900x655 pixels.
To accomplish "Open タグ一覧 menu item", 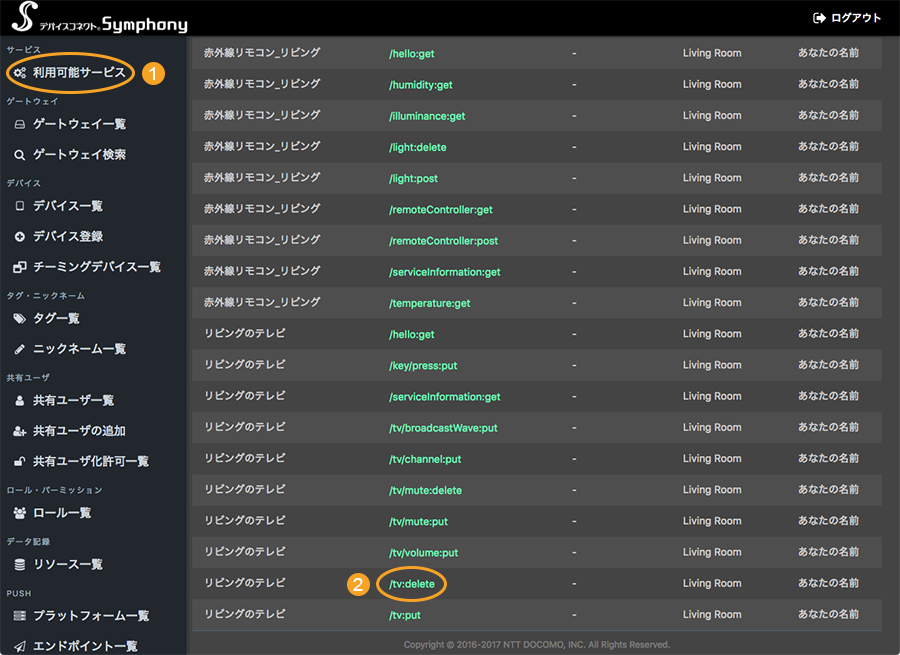I will coord(56,319).
